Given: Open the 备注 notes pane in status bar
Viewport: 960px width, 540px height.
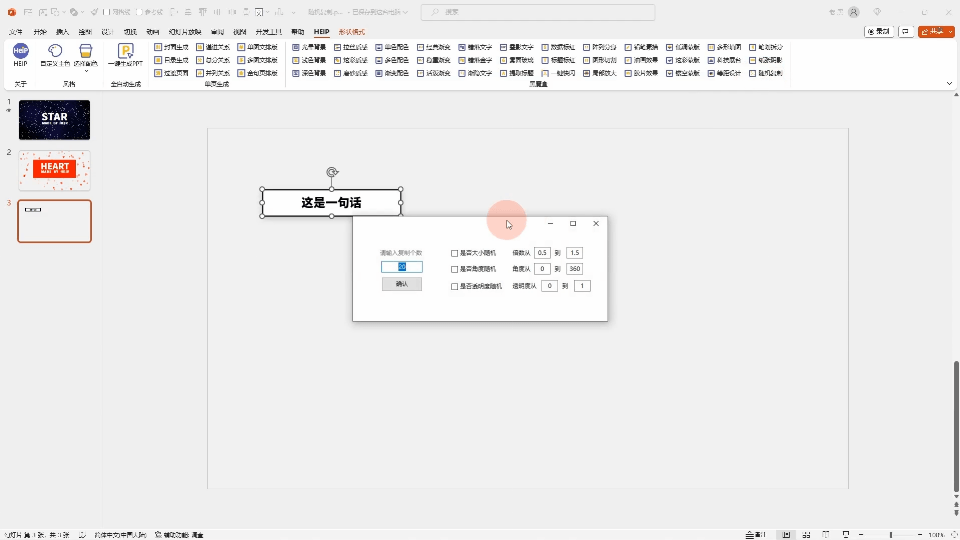Looking at the screenshot, I should click(756, 534).
